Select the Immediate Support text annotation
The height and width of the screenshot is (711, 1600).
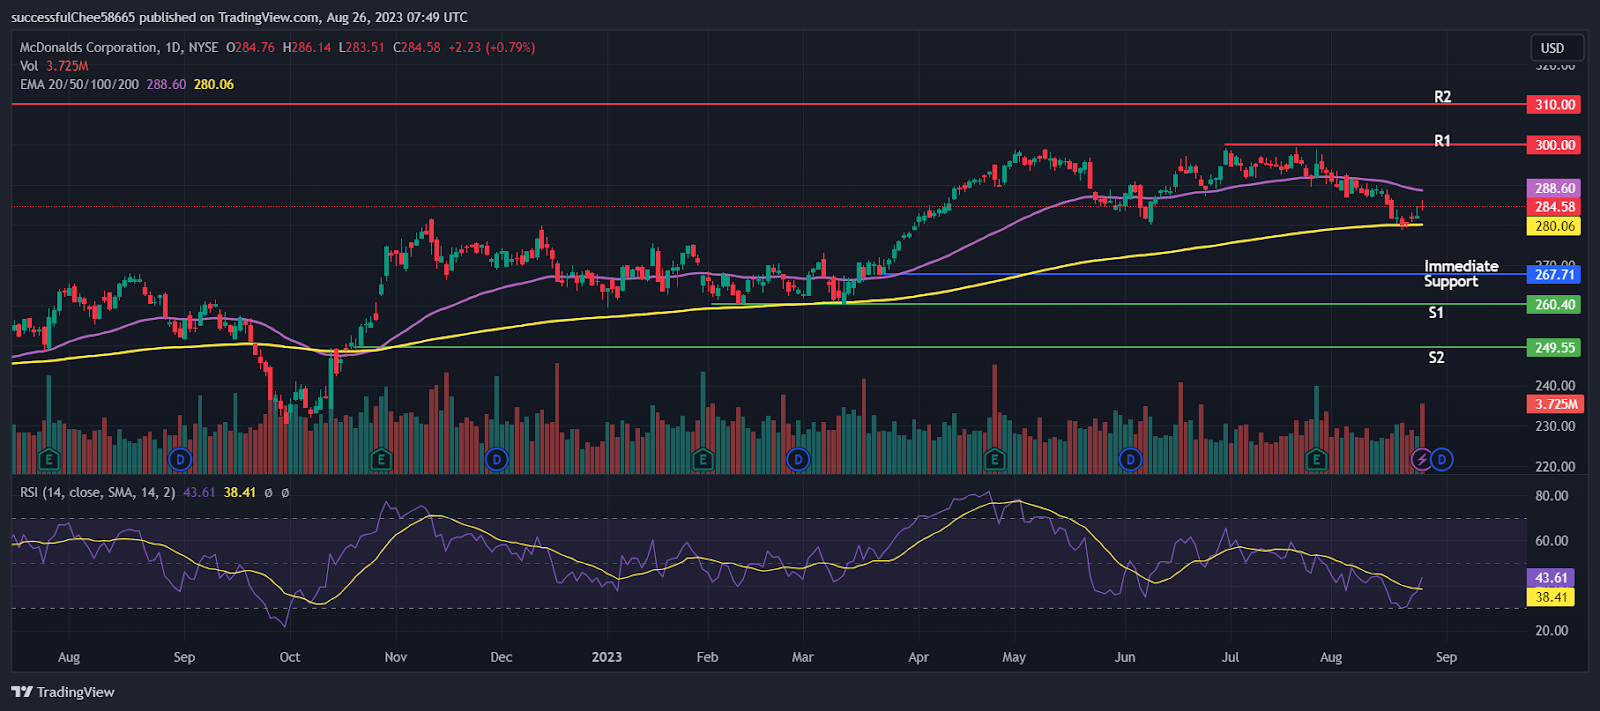click(x=1461, y=273)
